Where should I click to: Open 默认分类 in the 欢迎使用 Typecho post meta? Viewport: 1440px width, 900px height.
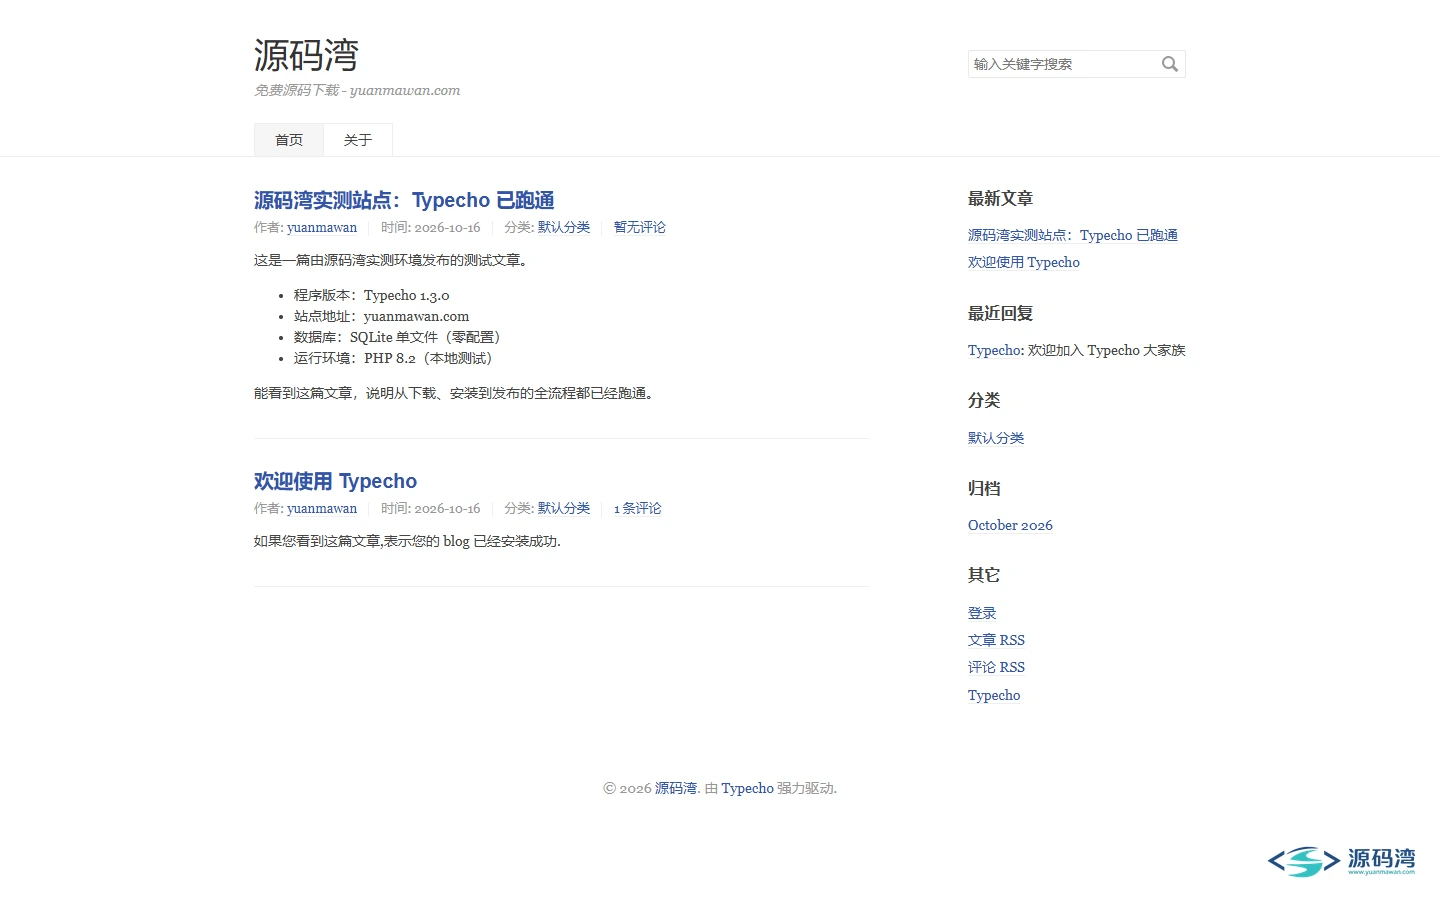pyautogui.click(x=564, y=508)
